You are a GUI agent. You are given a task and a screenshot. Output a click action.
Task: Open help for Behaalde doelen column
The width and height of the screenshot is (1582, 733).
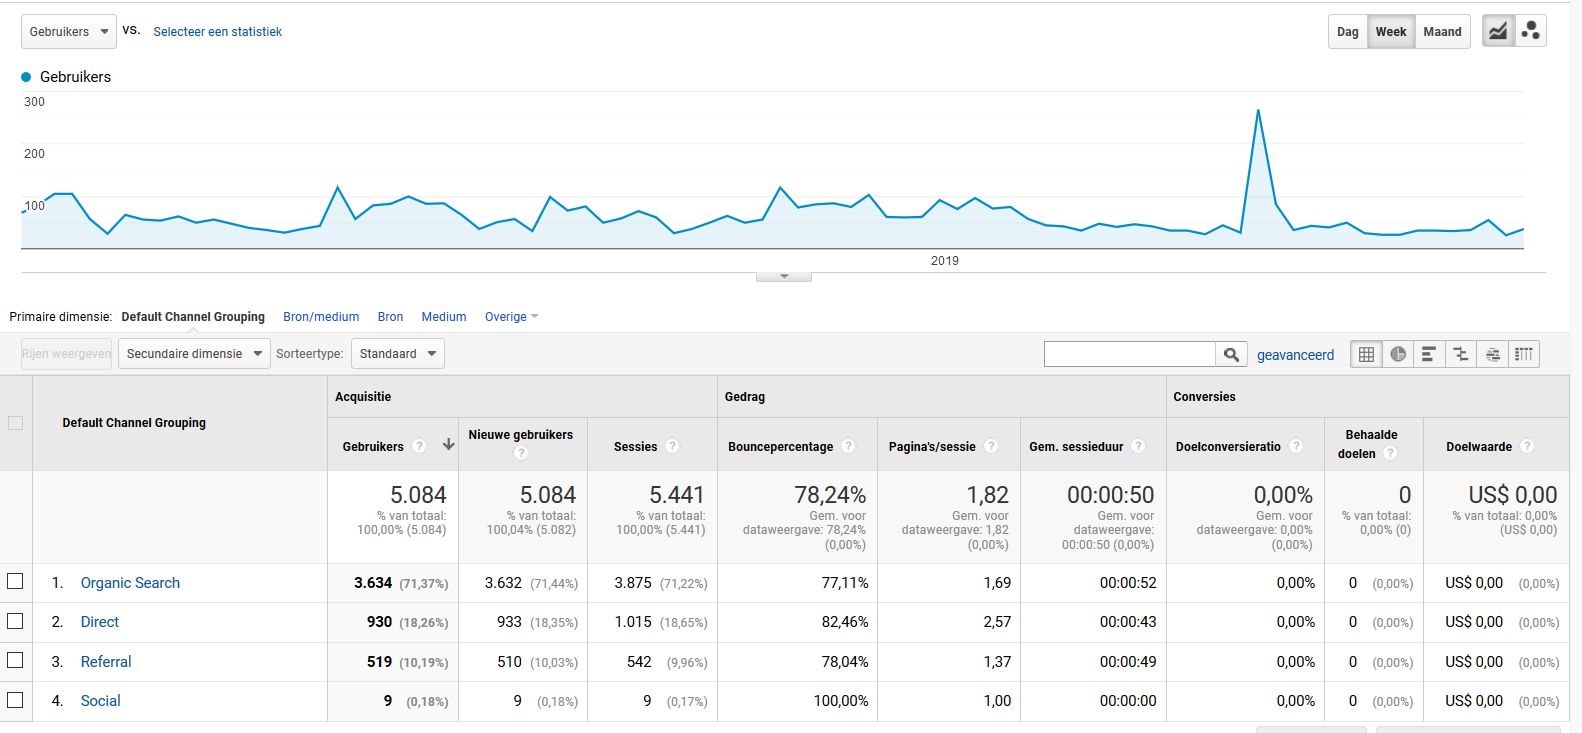[x=1390, y=453]
